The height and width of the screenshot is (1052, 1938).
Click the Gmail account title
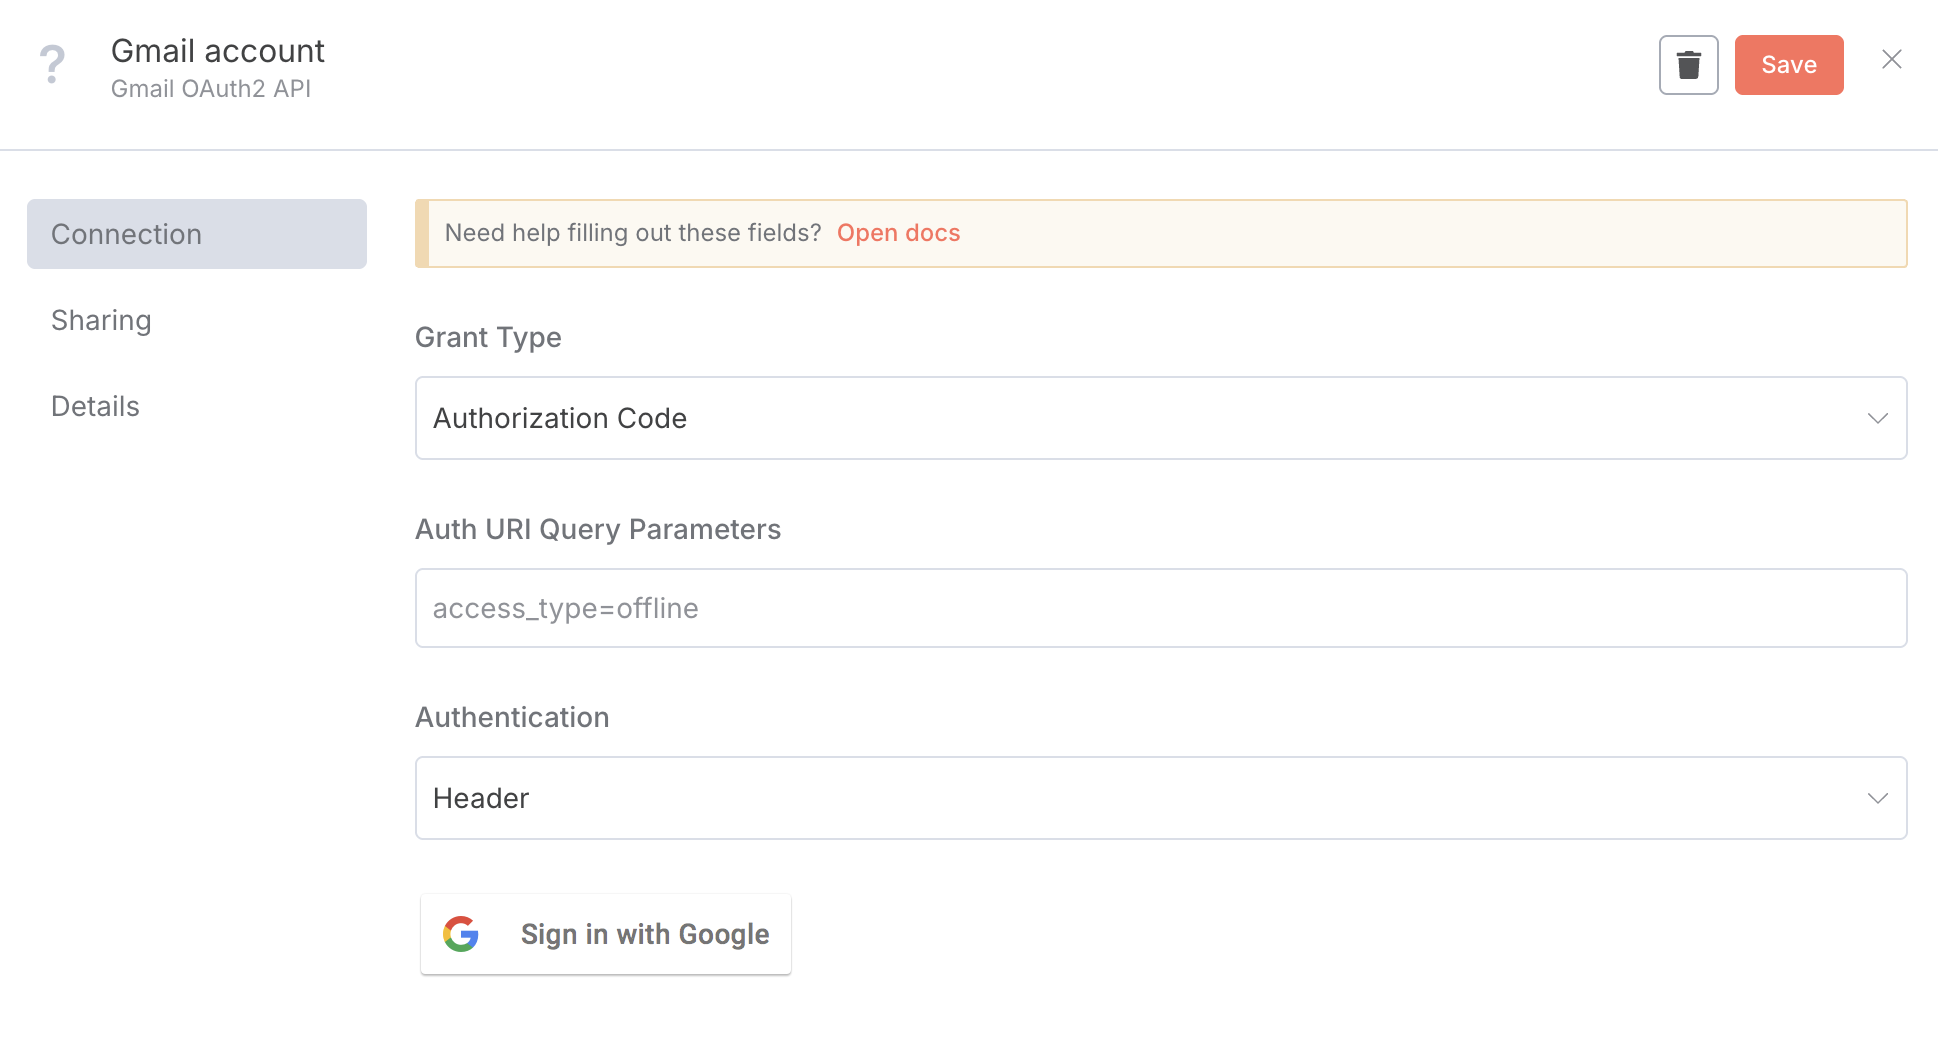(218, 51)
